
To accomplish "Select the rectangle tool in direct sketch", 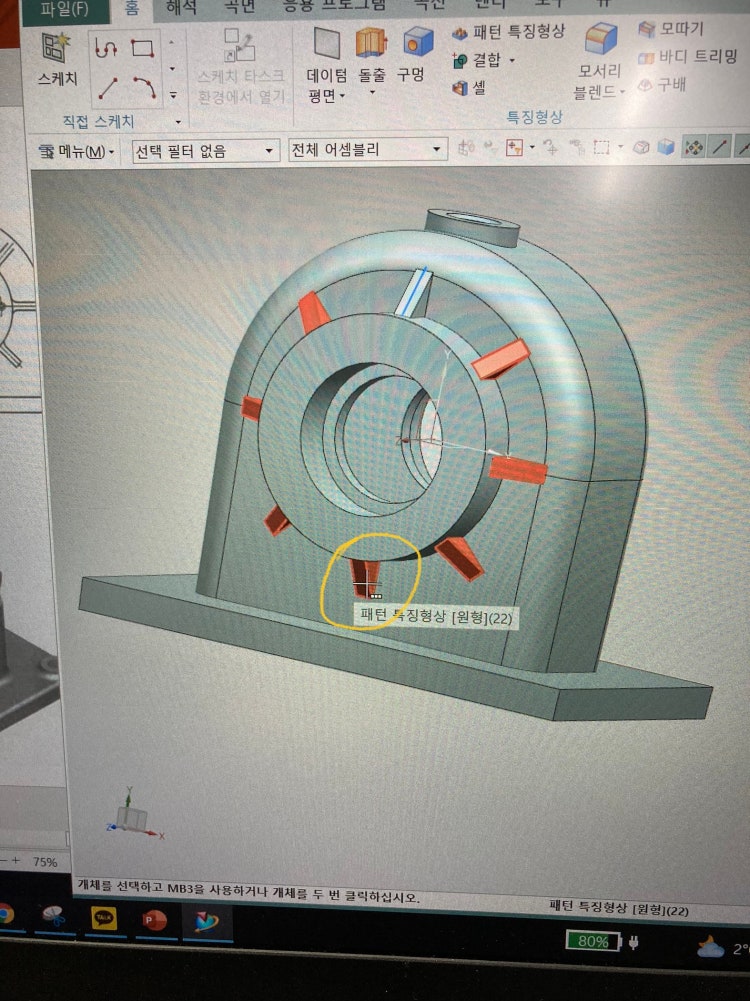I will pos(143,49).
